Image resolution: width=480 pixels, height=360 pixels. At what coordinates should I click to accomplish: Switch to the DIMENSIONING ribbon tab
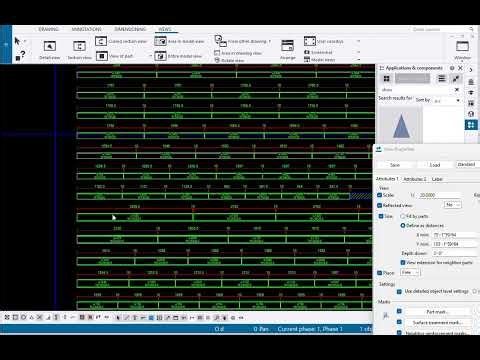tap(130, 29)
